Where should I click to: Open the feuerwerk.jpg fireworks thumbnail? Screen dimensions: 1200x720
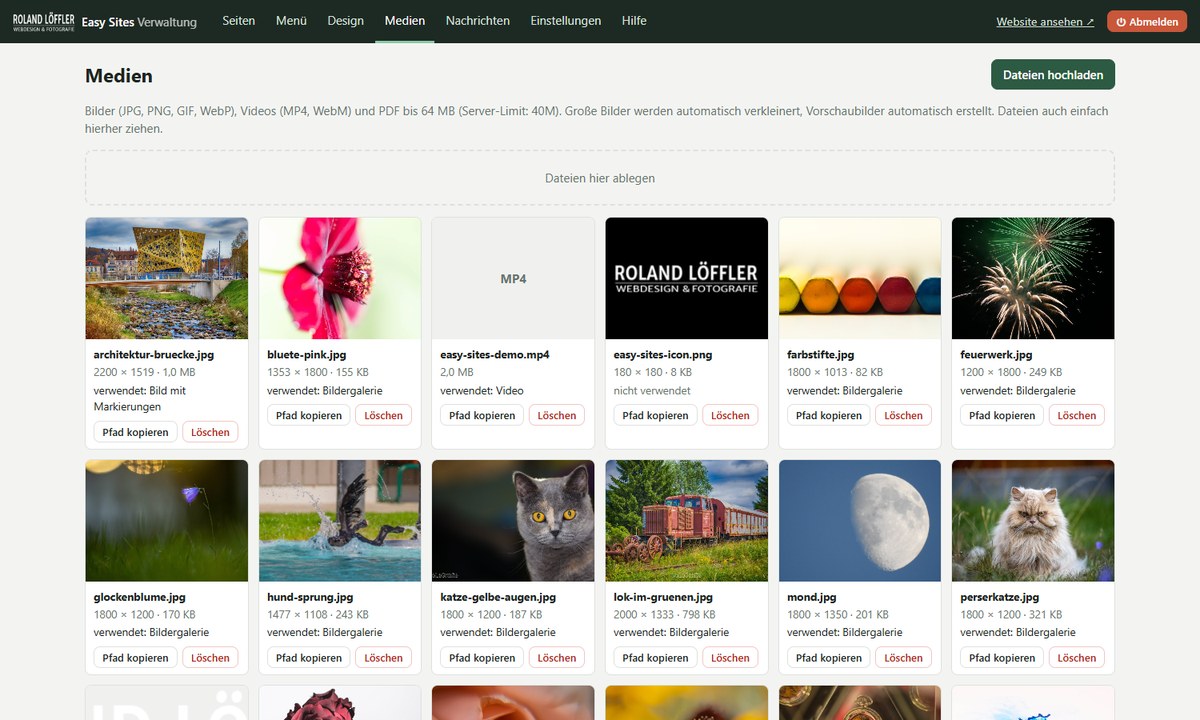coord(1033,279)
